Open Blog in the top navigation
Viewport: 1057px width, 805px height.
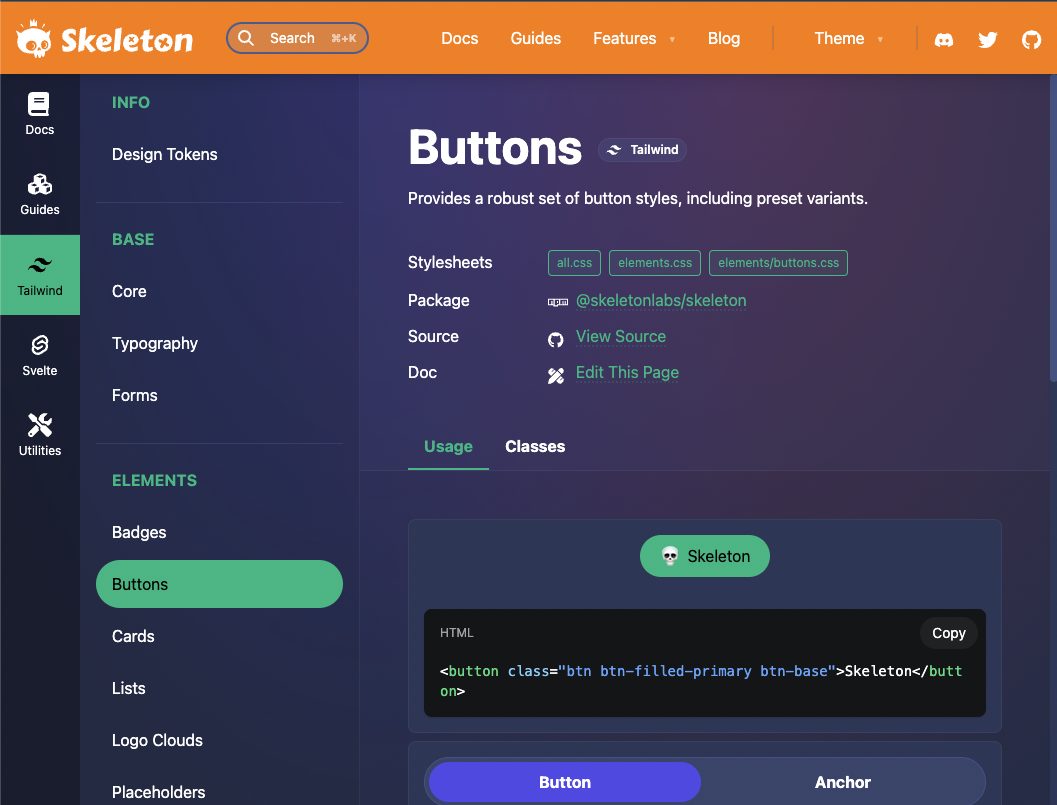724,38
